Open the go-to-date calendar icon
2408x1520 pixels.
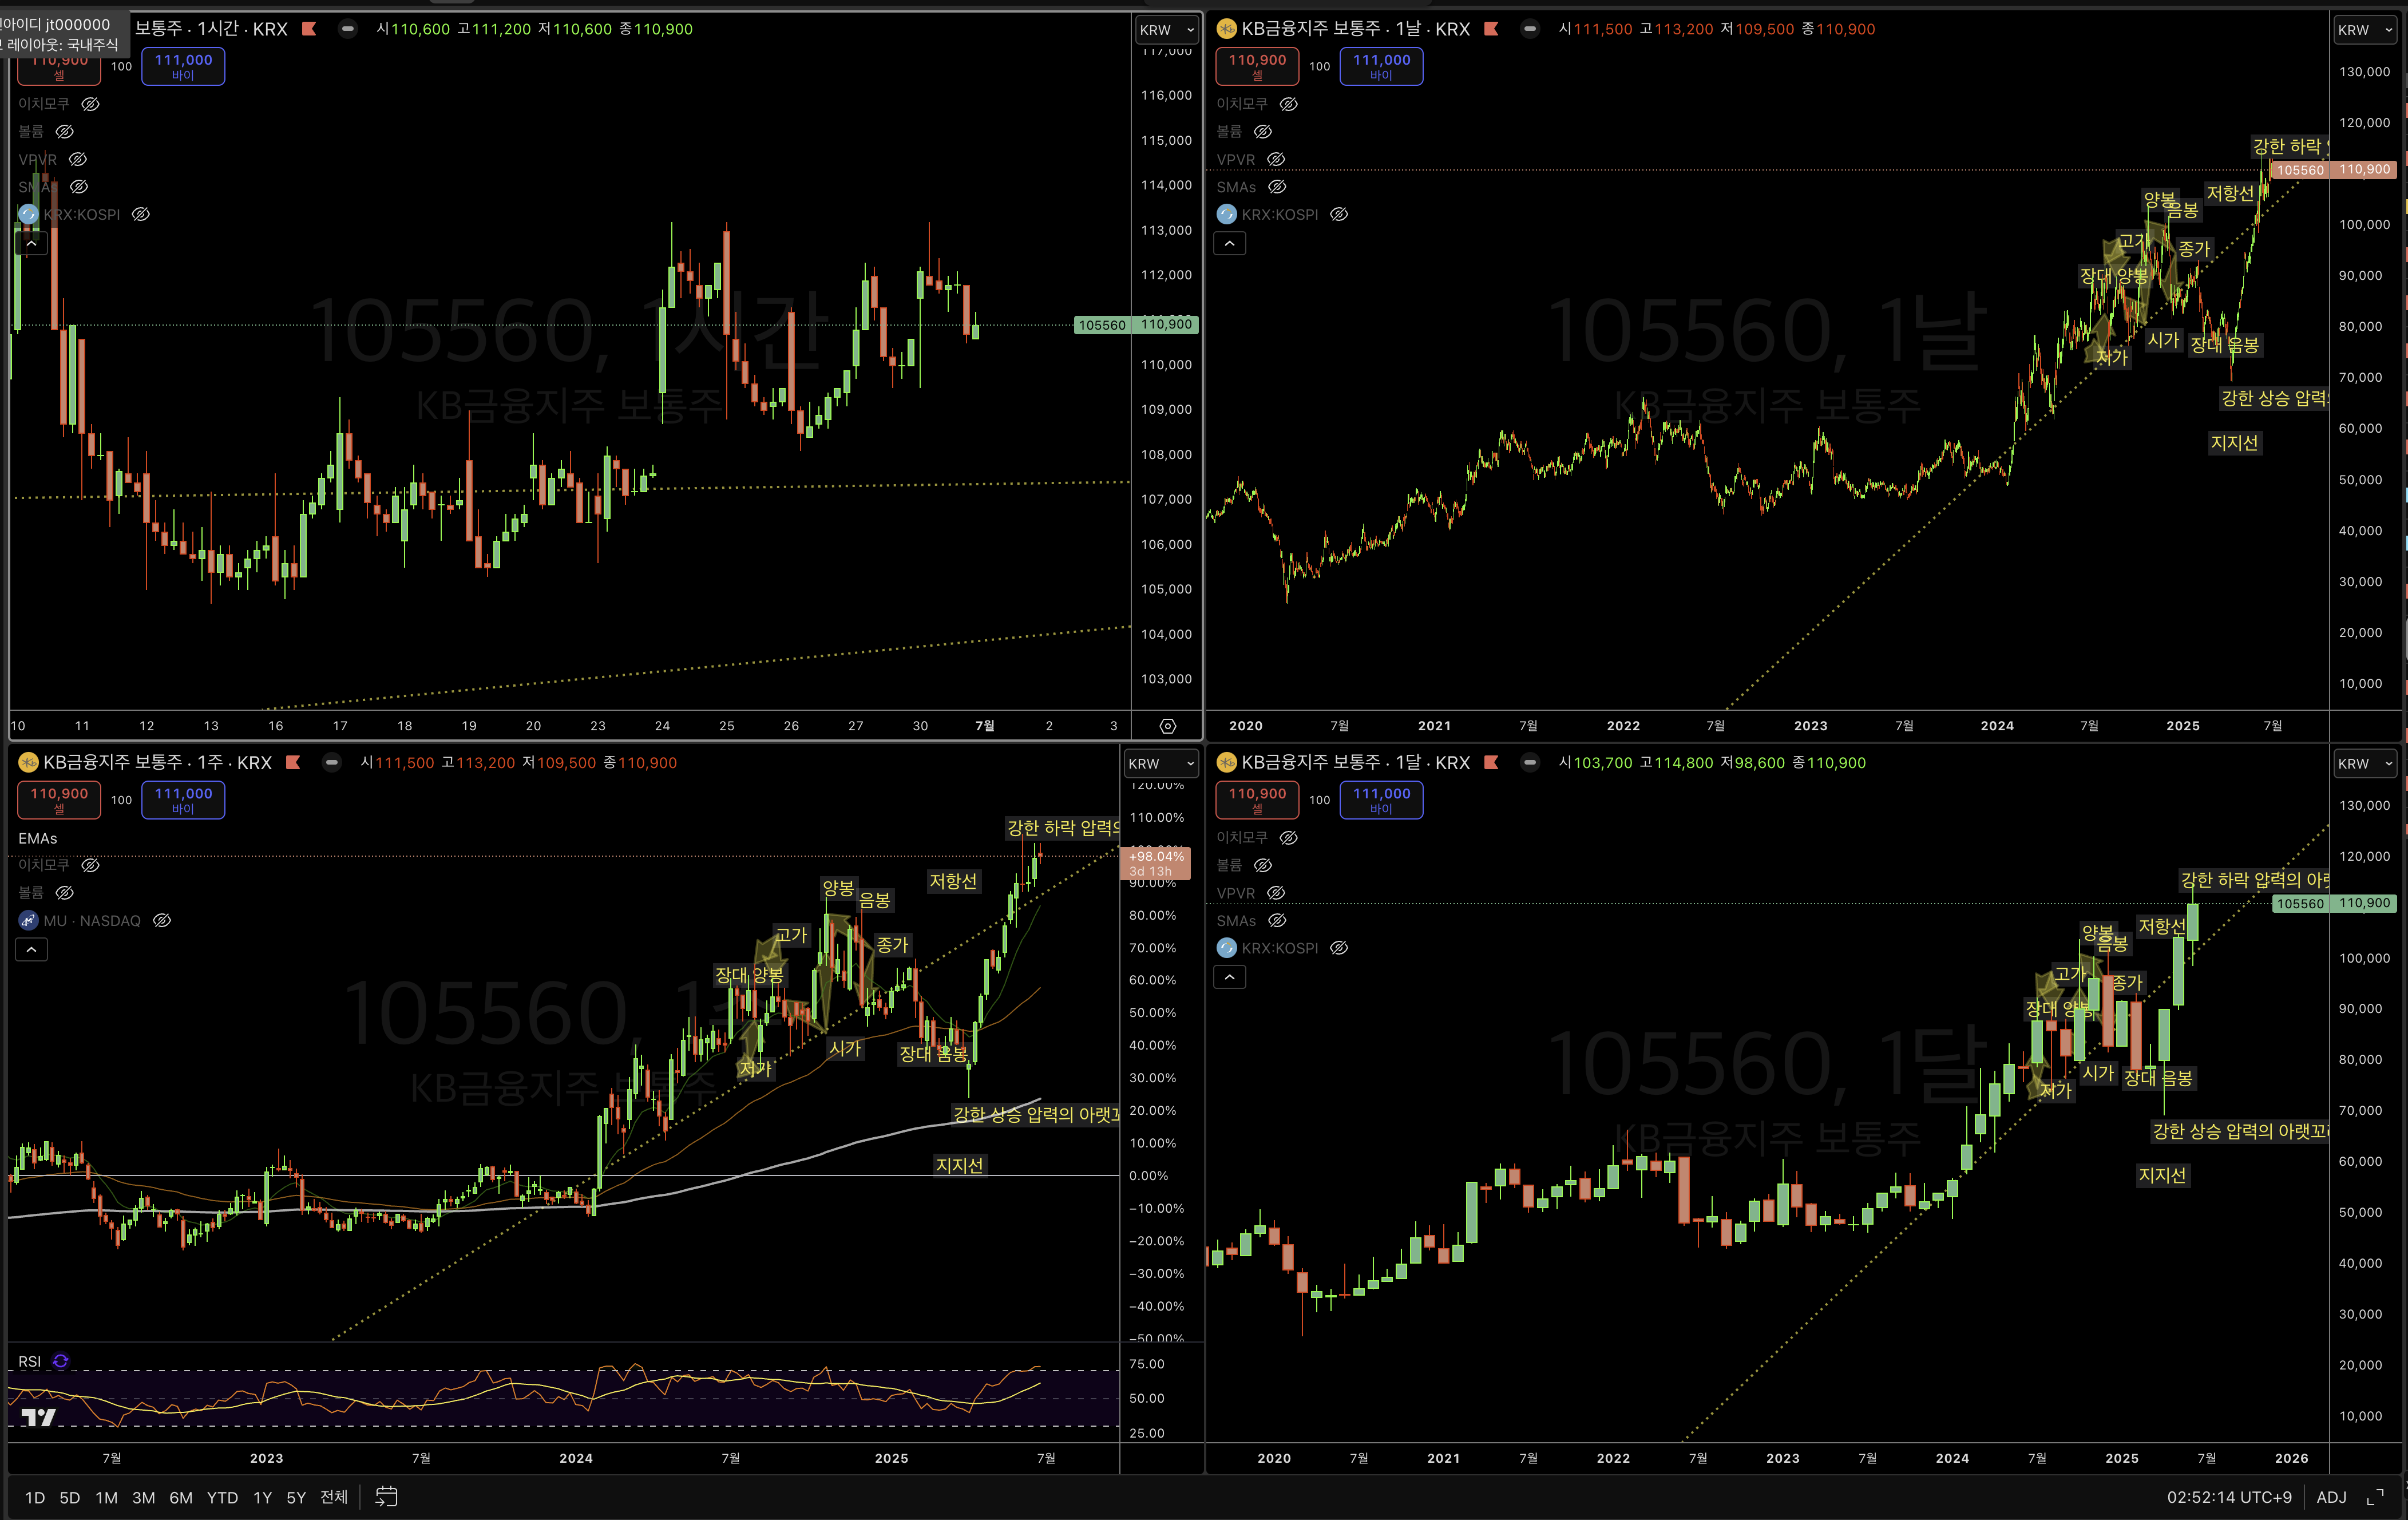[x=386, y=1497]
